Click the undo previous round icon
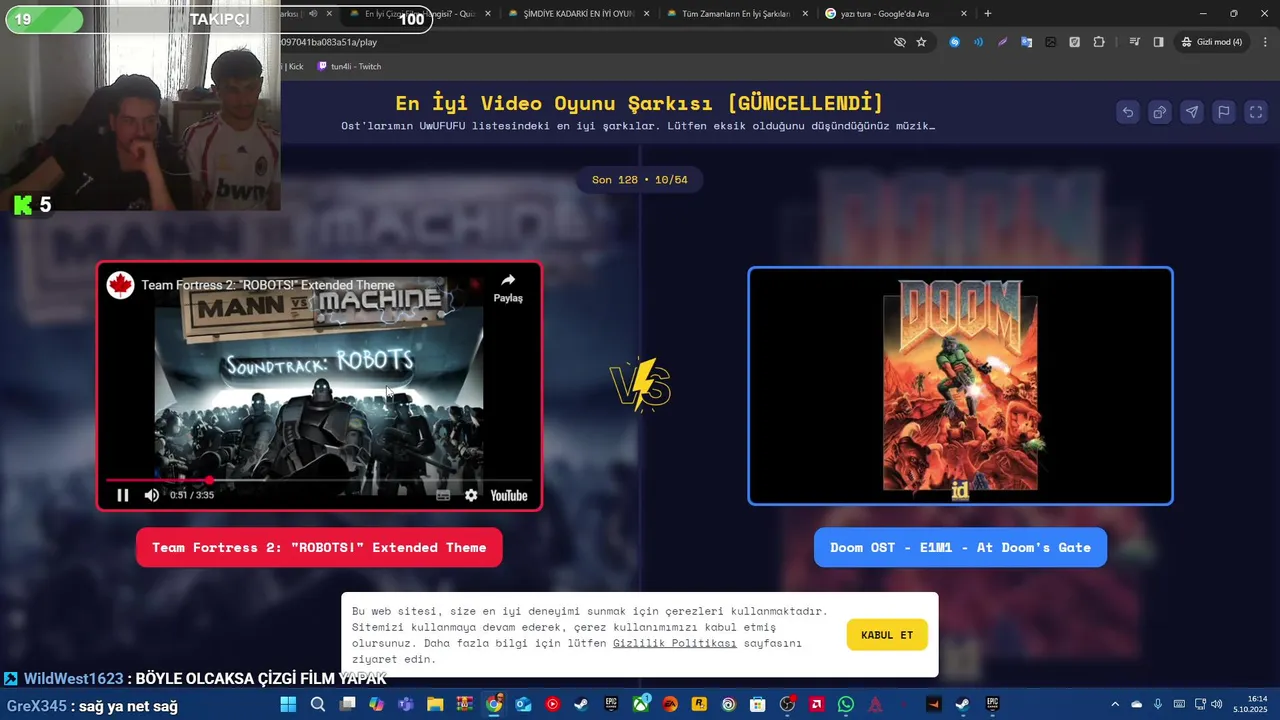 [1128, 112]
